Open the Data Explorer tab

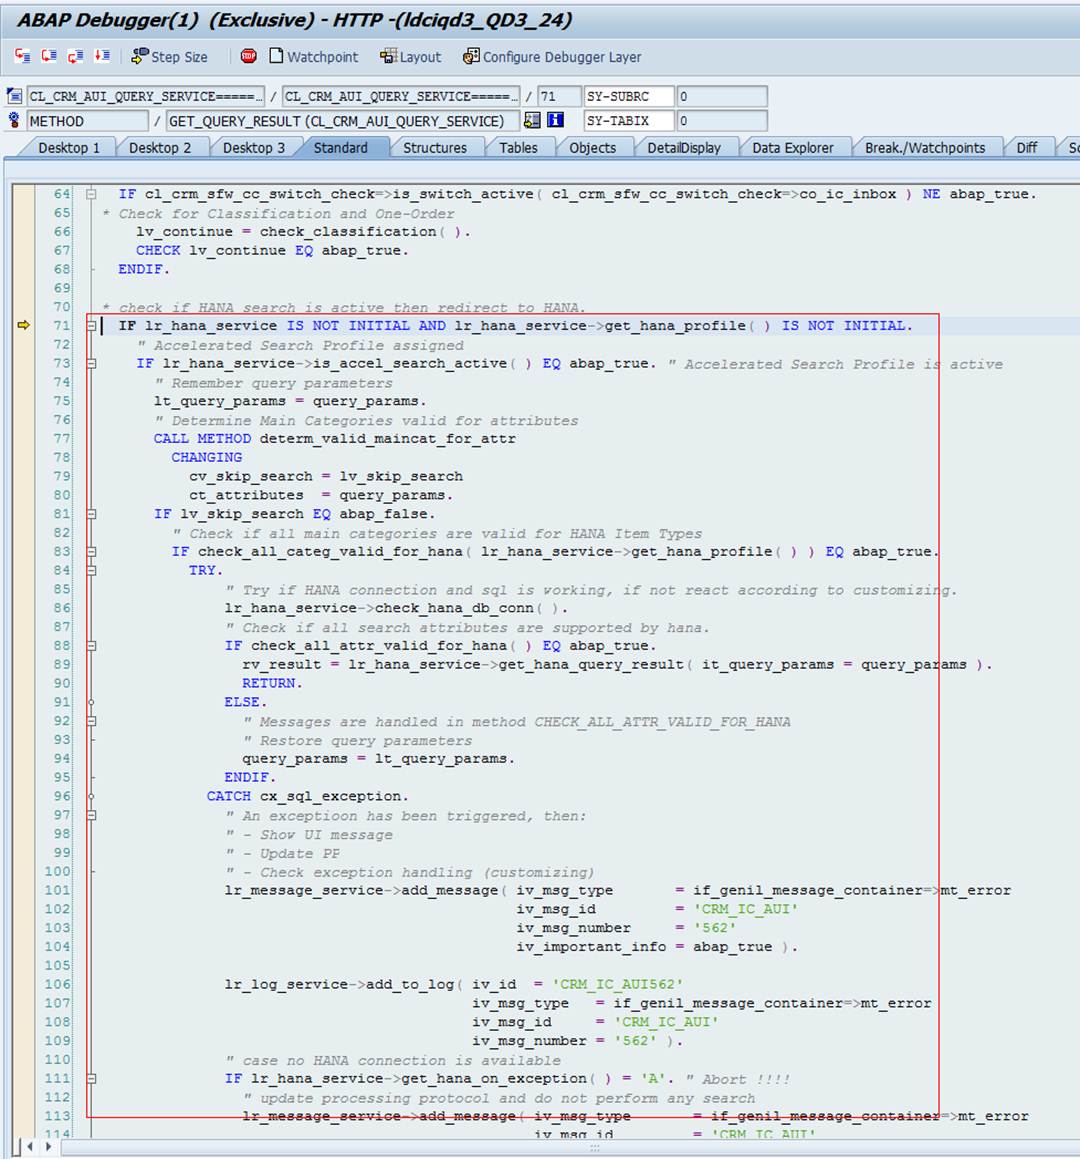tap(792, 148)
